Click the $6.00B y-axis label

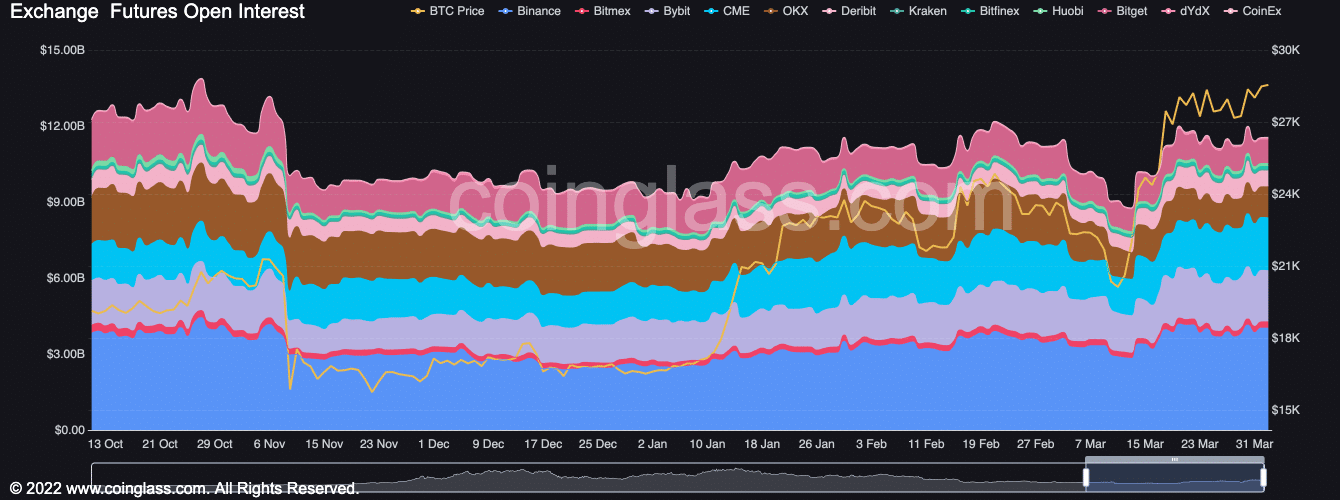65,278
